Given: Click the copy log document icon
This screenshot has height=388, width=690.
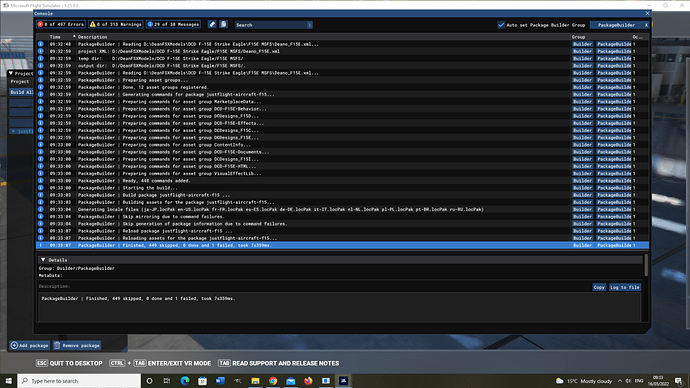Looking at the screenshot, I should (224, 25).
